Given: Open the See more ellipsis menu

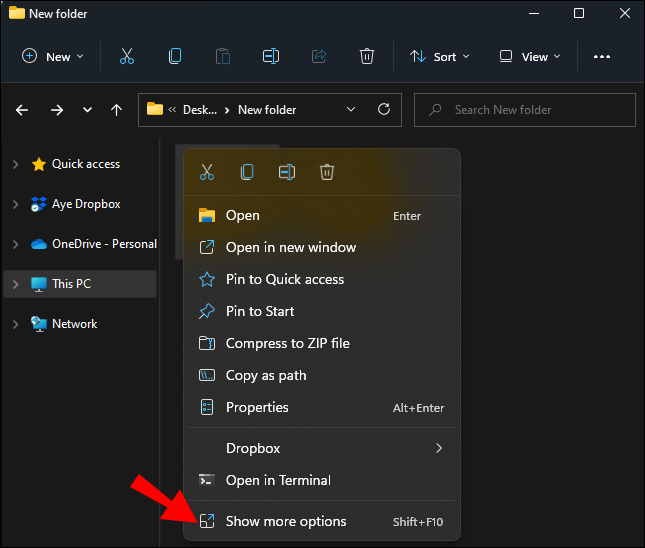Looking at the screenshot, I should tap(601, 57).
